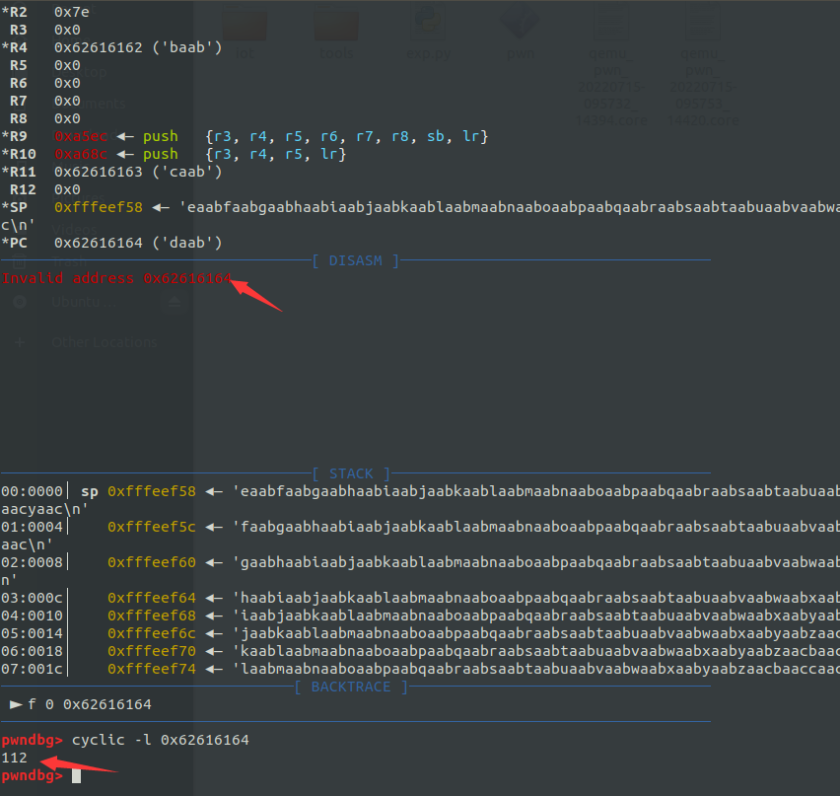Click the active pwndbg prompt cursor
Screen dimensions: 840x796
click(76, 776)
